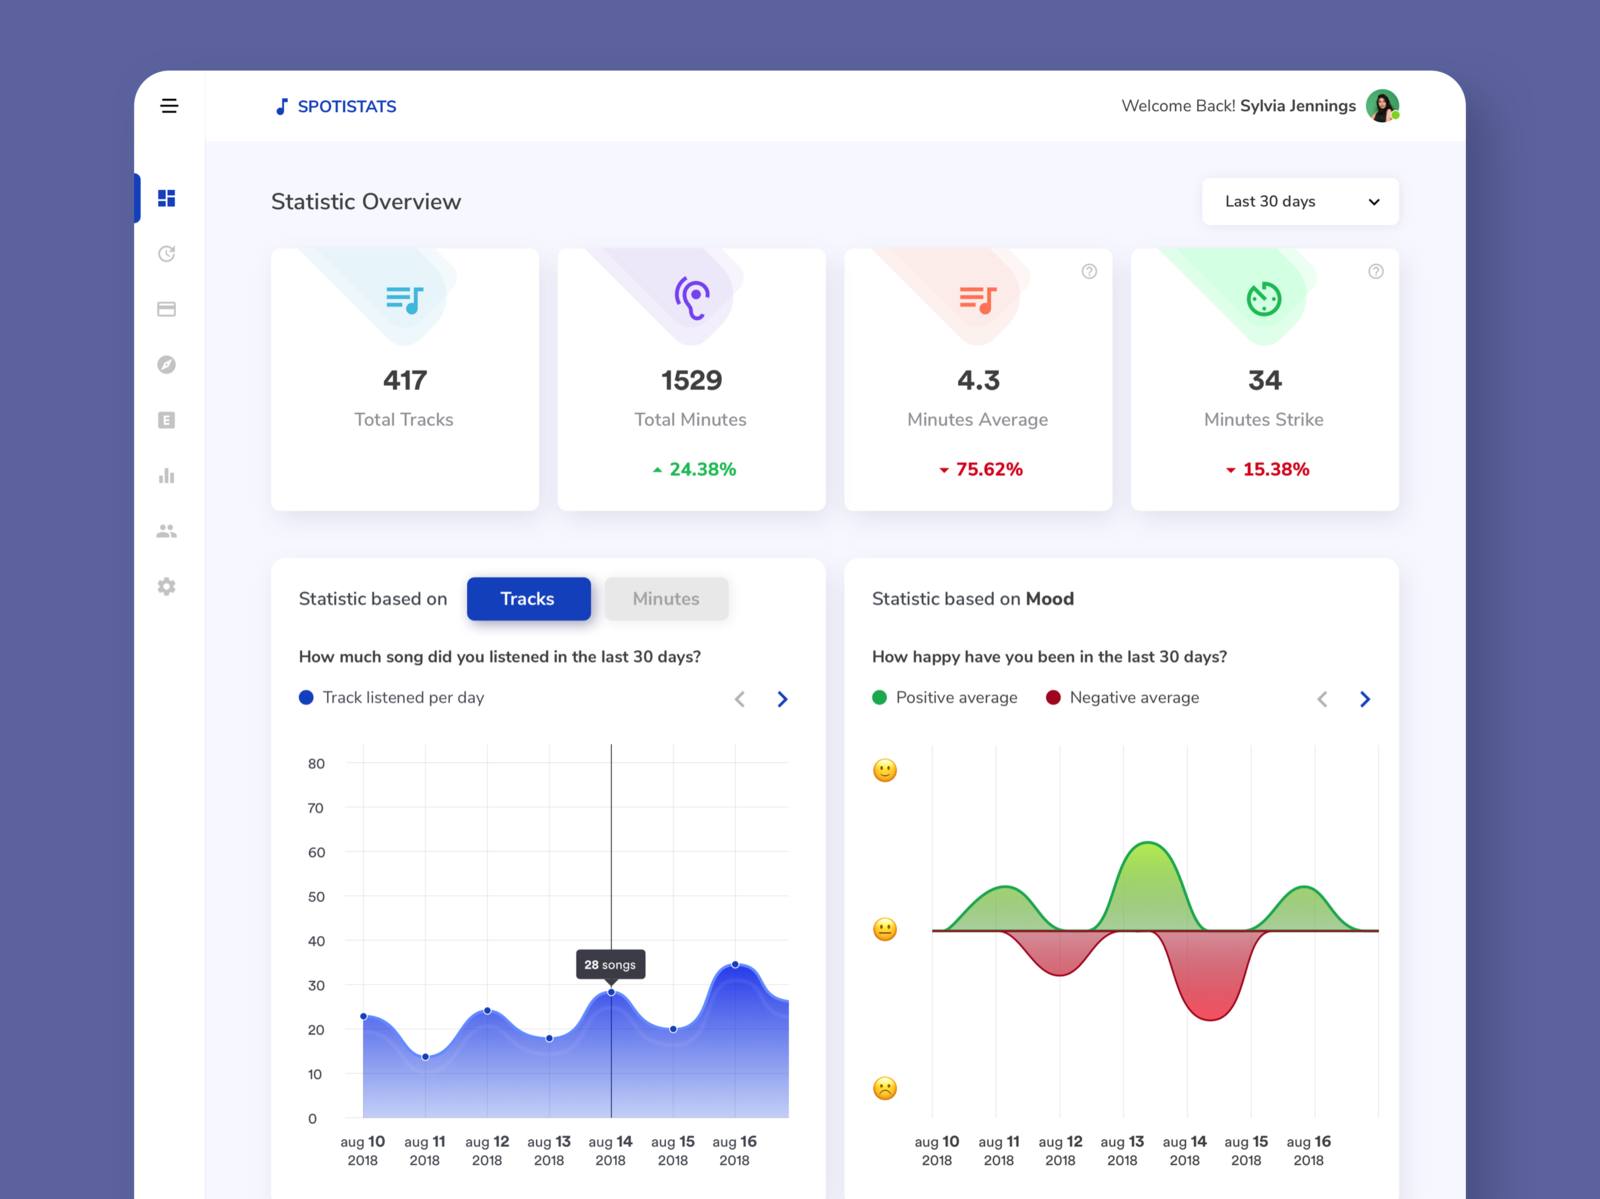
Task: Click the 4.3 Minutes Average value
Action: pyautogui.click(x=978, y=380)
